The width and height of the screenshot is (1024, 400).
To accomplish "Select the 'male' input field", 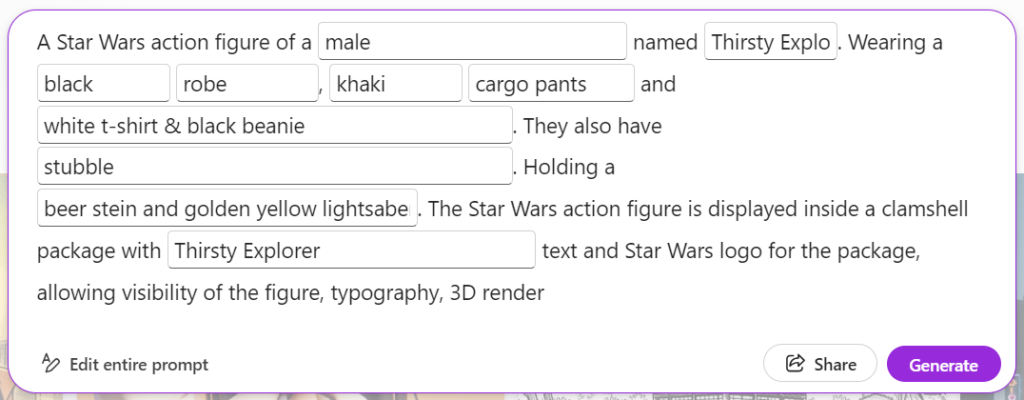I will coord(472,41).
